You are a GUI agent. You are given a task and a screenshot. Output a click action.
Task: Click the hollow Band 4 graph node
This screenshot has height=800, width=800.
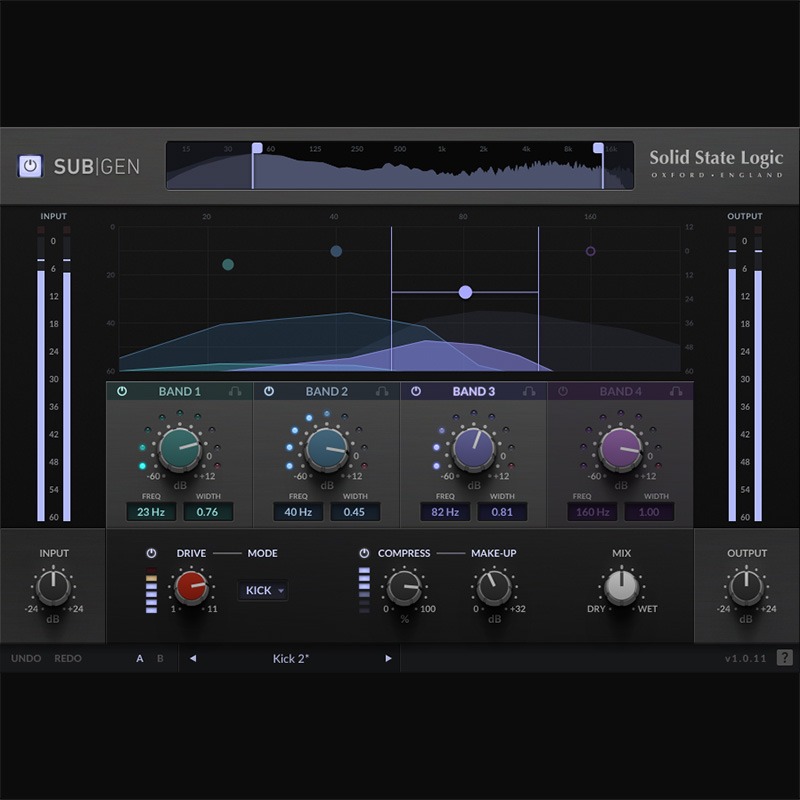(590, 251)
